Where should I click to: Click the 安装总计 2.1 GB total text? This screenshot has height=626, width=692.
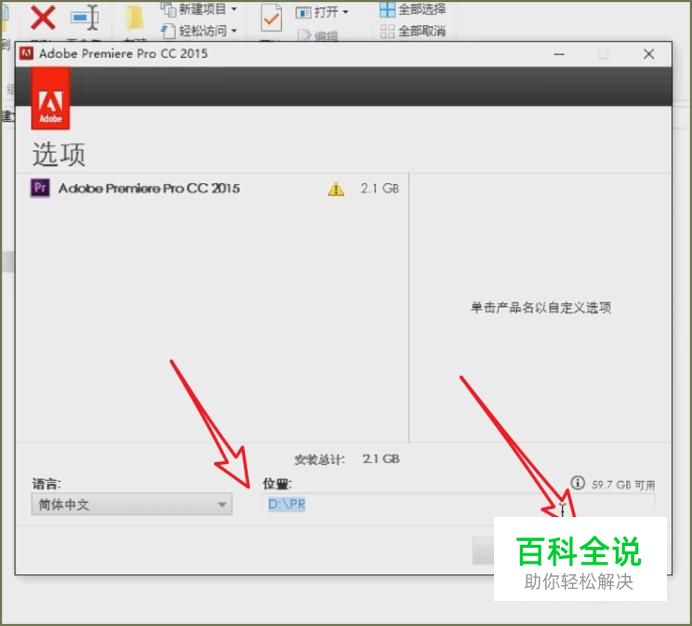[x=347, y=459]
